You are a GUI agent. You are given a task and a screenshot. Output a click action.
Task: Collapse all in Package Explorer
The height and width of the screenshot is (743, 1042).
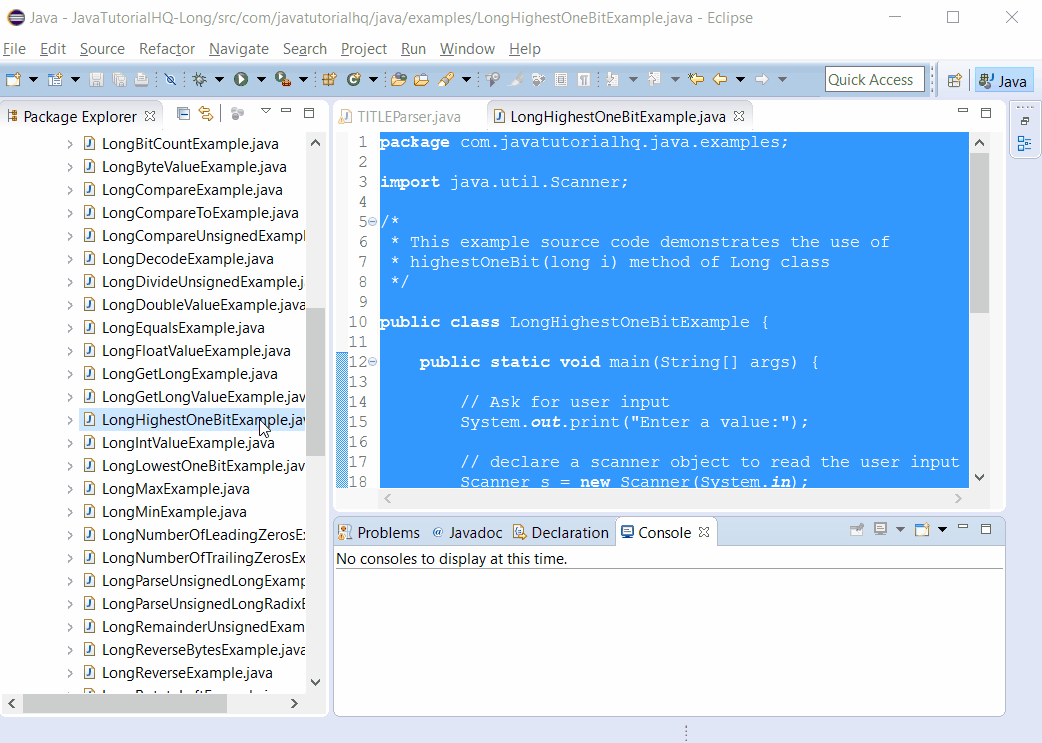pyautogui.click(x=183, y=114)
